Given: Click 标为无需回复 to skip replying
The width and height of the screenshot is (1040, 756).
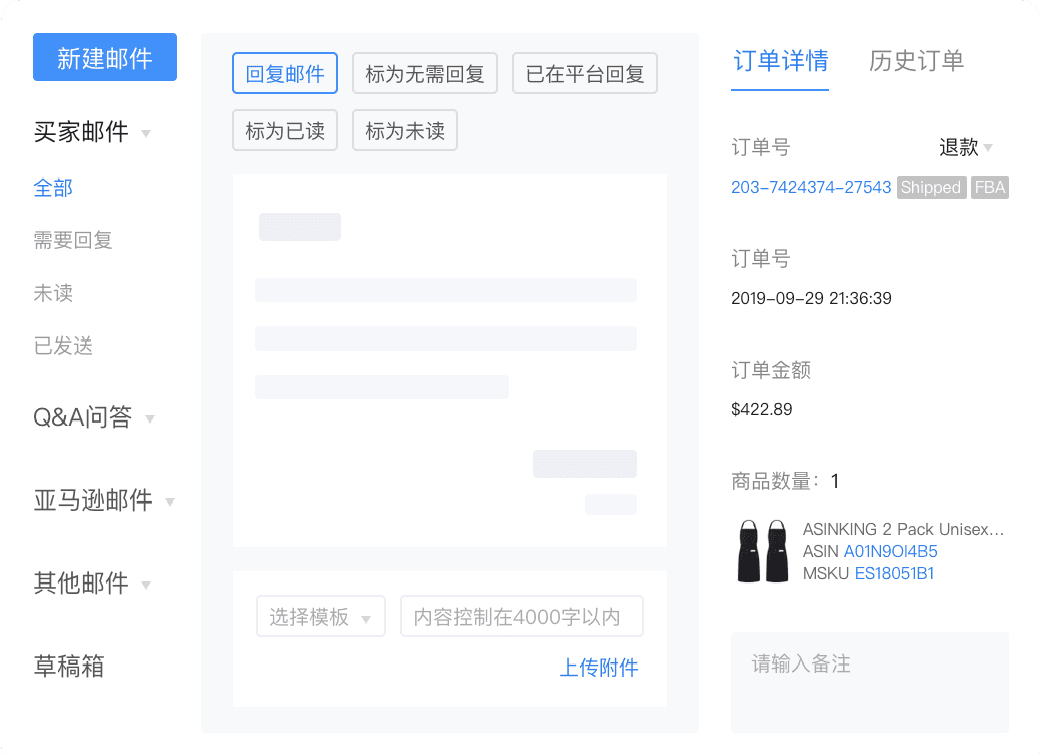Looking at the screenshot, I should [x=424, y=72].
